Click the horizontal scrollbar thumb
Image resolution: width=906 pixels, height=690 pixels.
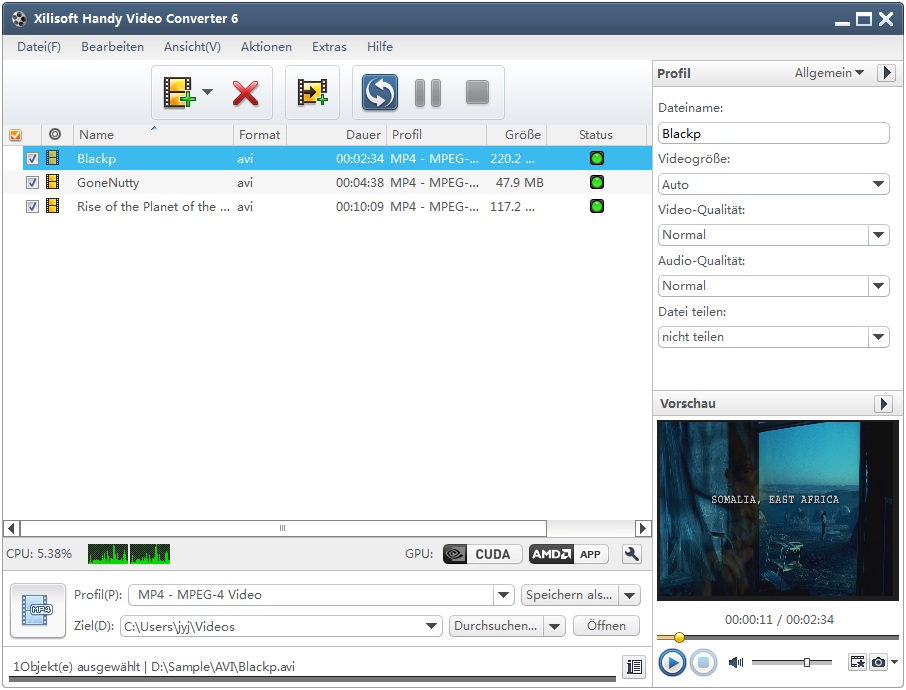coord(283,528)
